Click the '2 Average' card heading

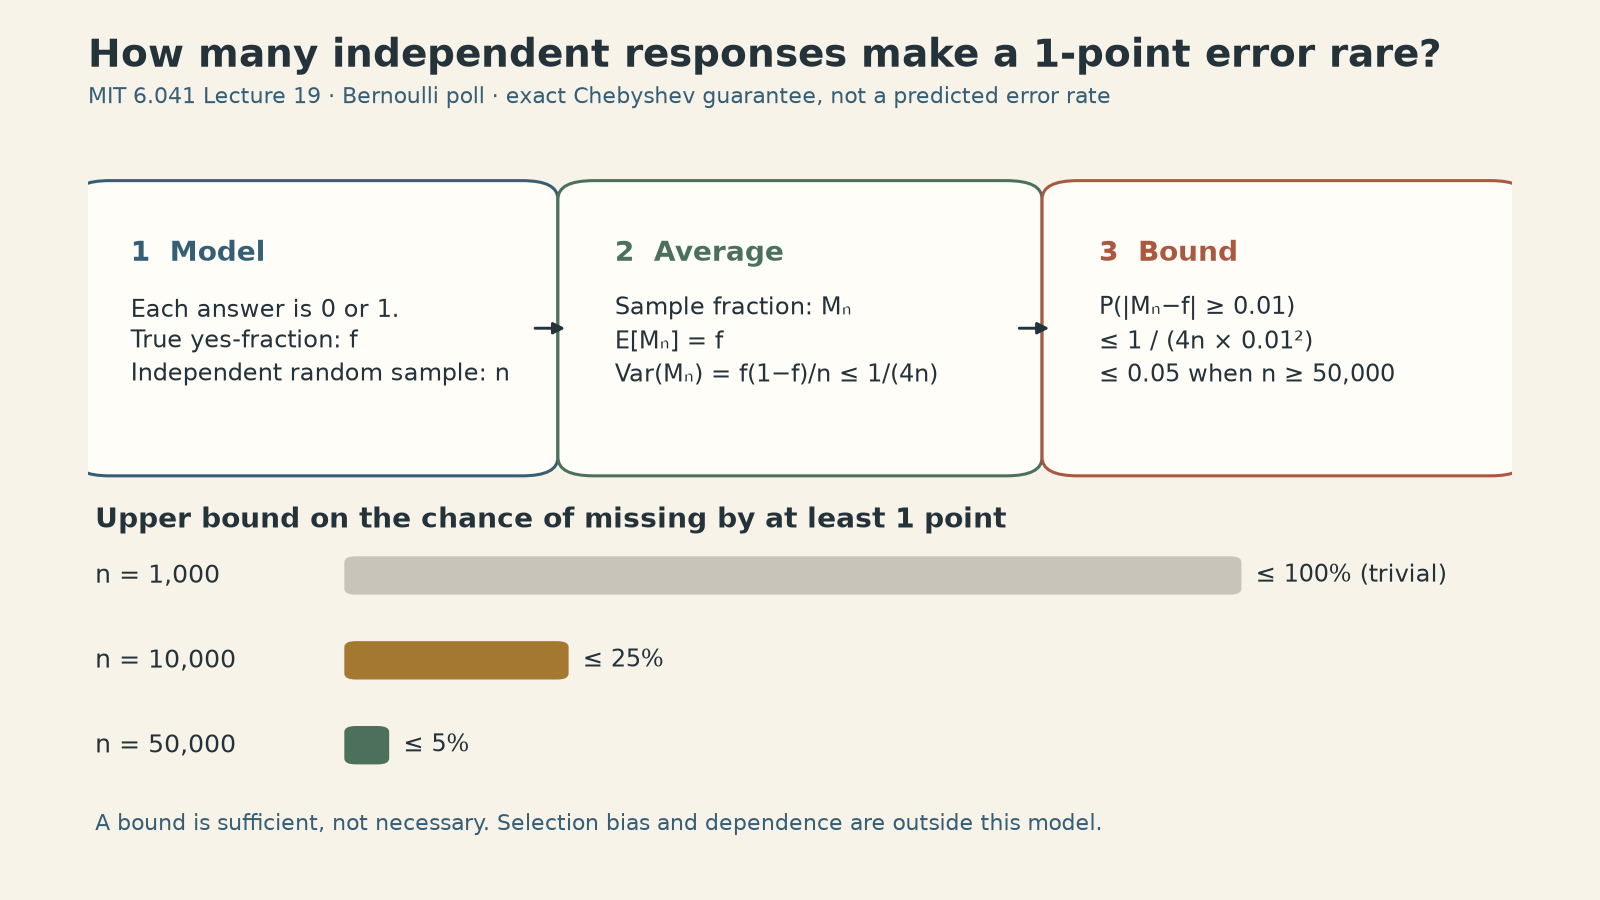pyautogui.click(x=699, y=252)
